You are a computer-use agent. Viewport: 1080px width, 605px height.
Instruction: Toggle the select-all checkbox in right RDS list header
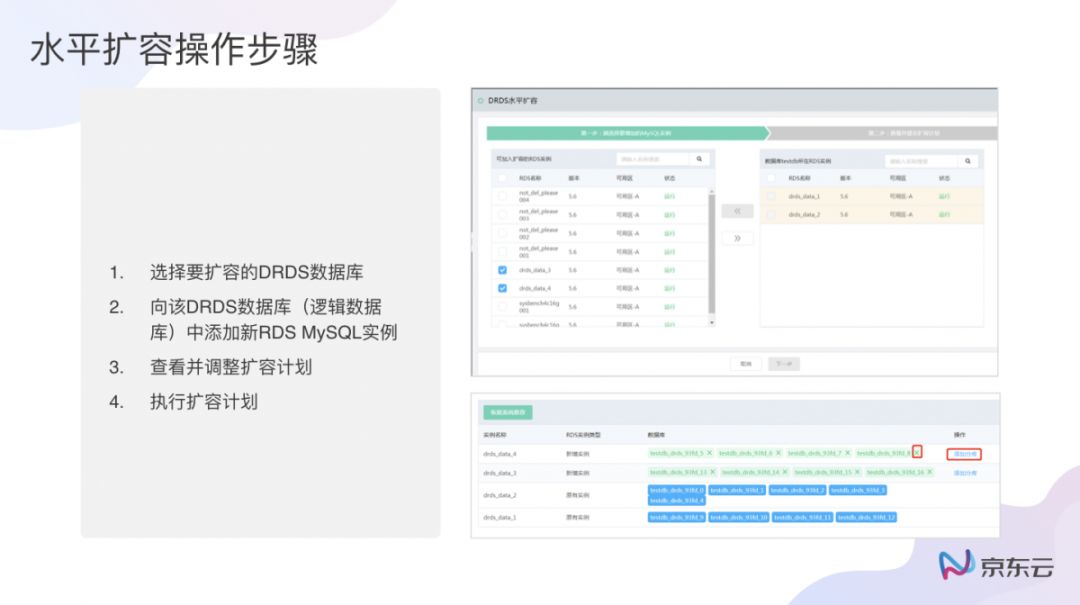(771, 178)
